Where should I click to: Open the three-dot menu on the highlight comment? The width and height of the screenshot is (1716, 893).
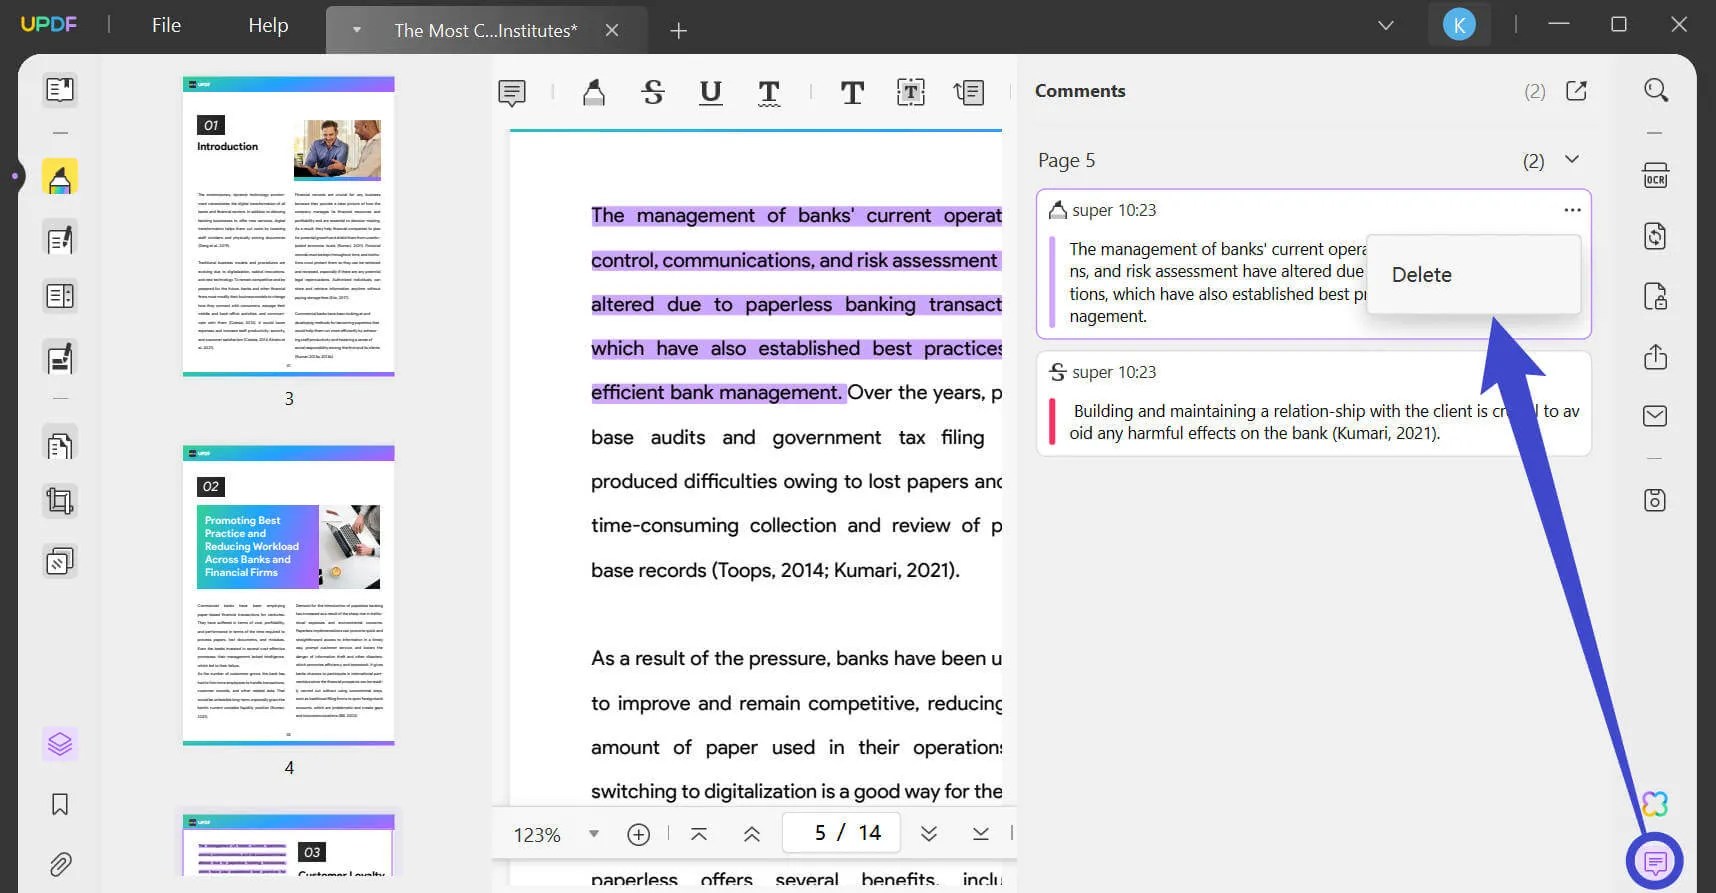tap(1572, 210)
